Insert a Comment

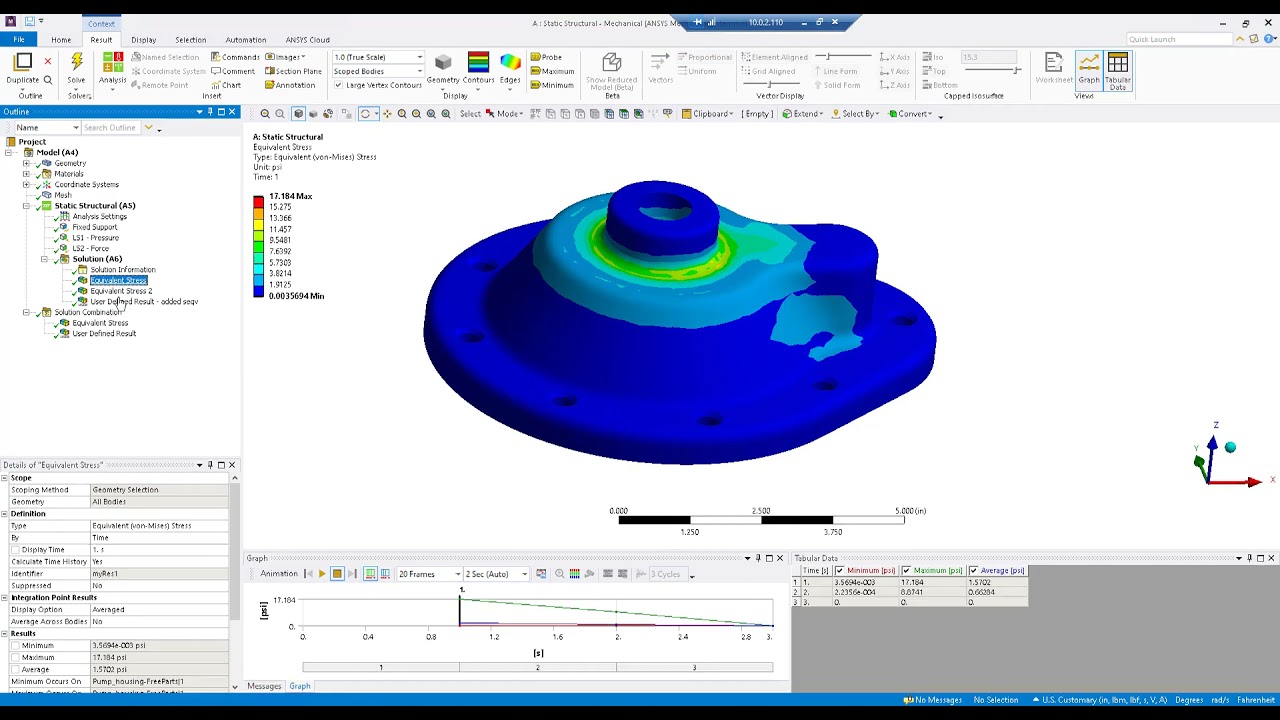pos(232,71)
